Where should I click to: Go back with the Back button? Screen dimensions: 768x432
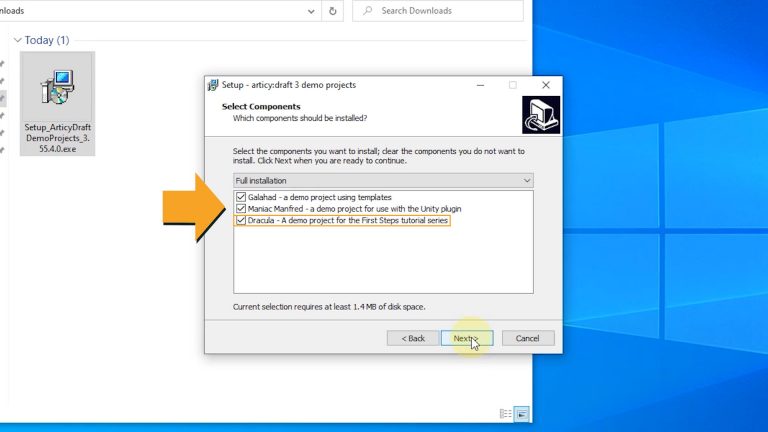coord(413,338)
